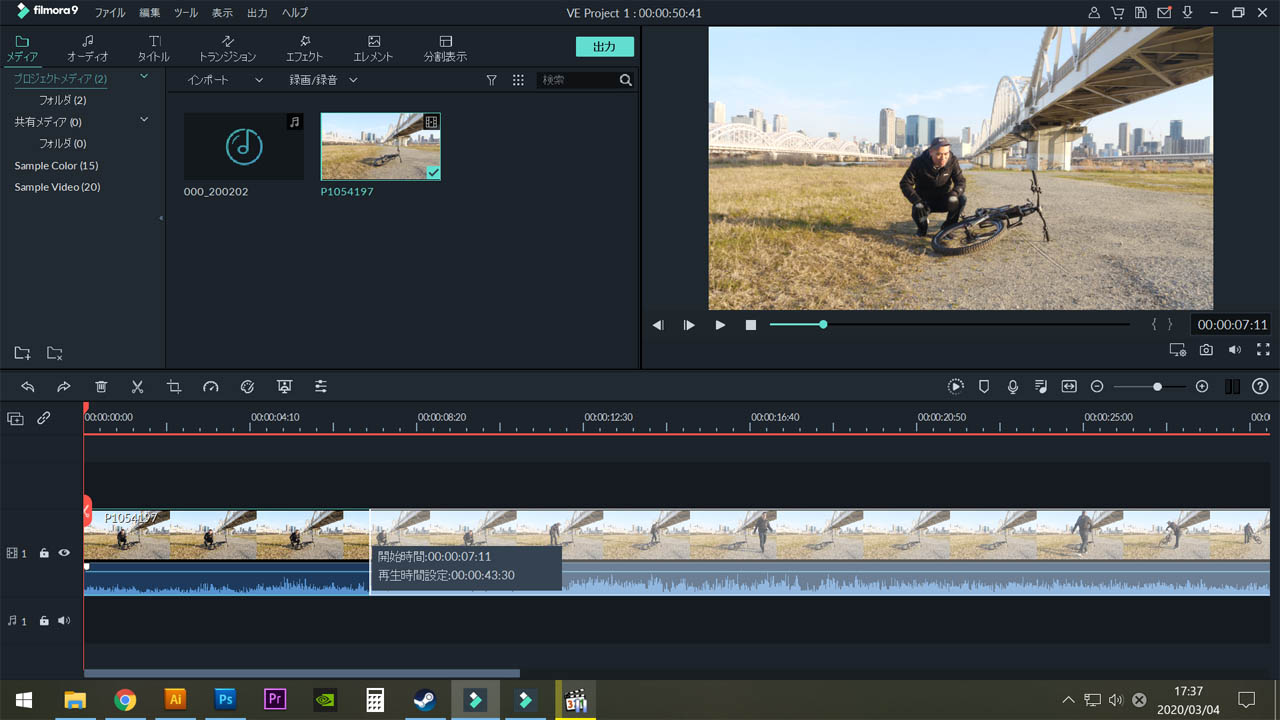1280x720 pixels.
Task: Switch to the オーディオ tab
Action: (x=87, y=48)
